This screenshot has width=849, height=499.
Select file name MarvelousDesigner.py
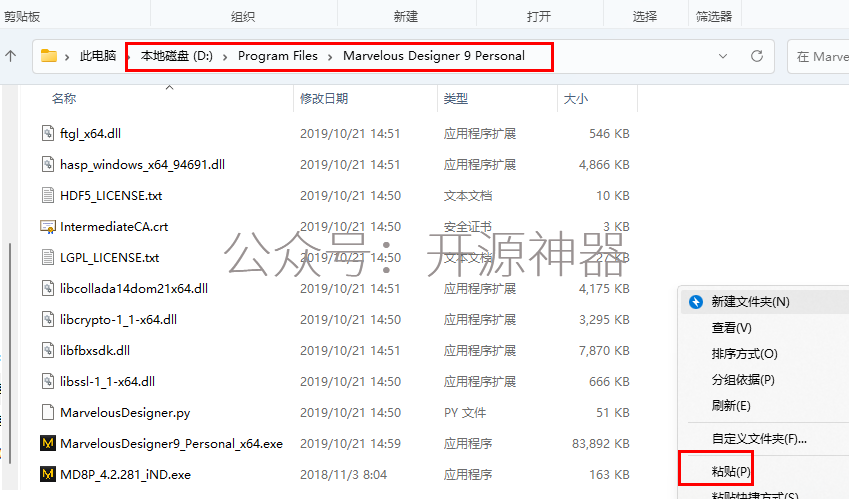coord(125,412)
